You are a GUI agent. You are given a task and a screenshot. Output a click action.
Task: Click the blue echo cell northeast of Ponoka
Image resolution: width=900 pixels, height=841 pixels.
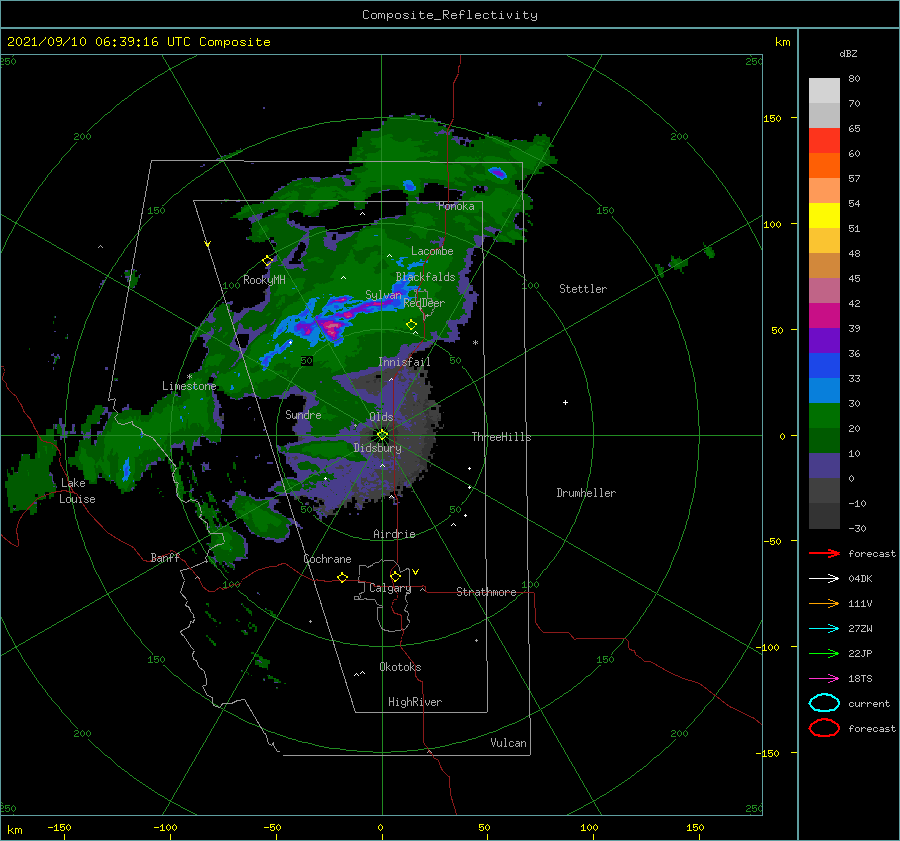coord(497,172)
